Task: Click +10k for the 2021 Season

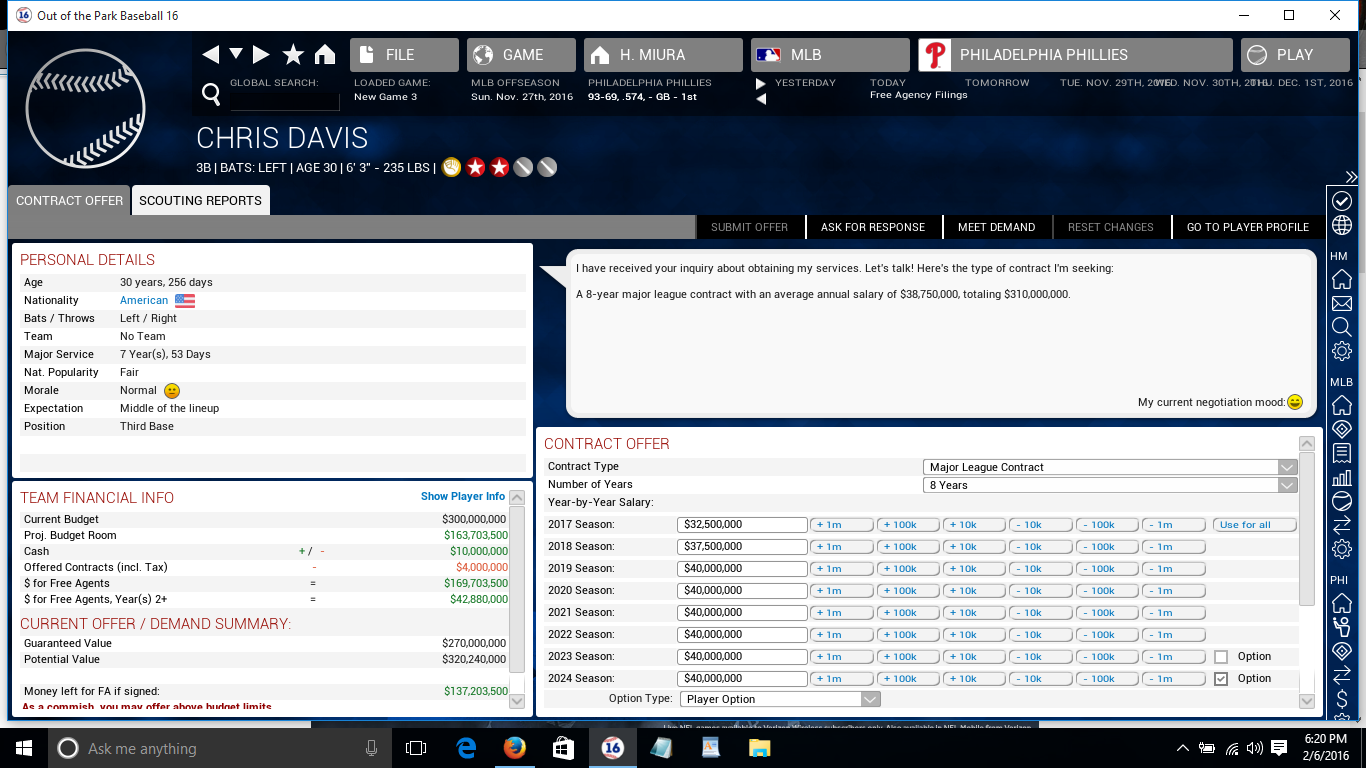Action: click(974, 612)
